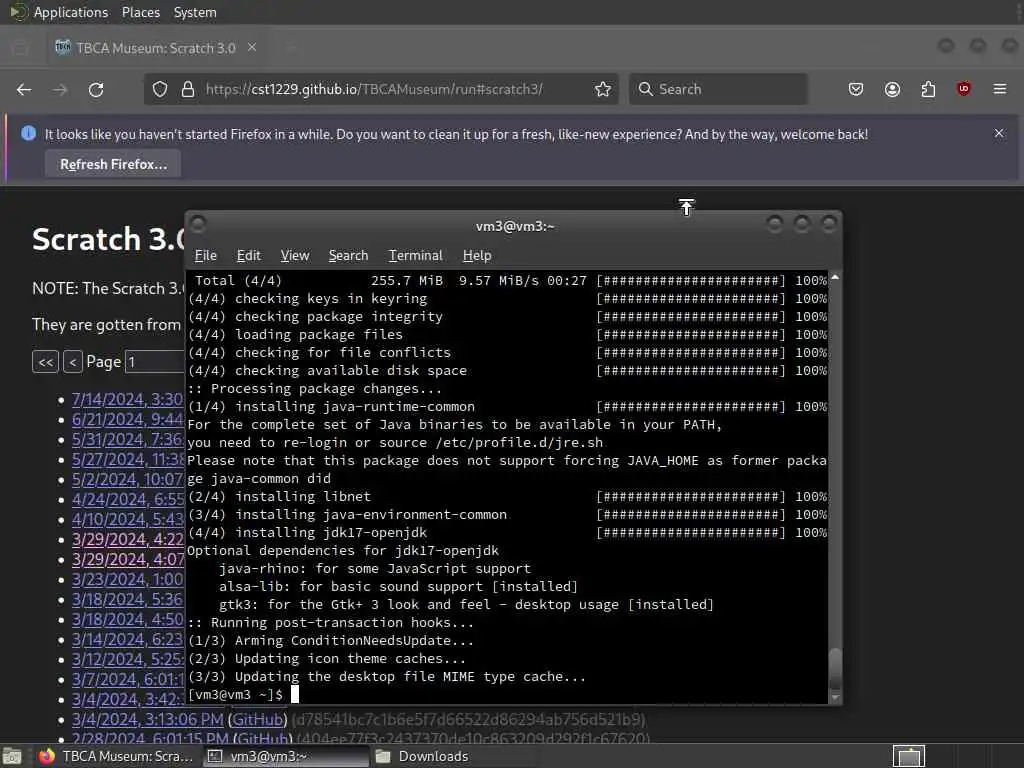Open the terminal Help menu
The image size is (1024, 768).
pyautogui.click(x=477, y=255)
